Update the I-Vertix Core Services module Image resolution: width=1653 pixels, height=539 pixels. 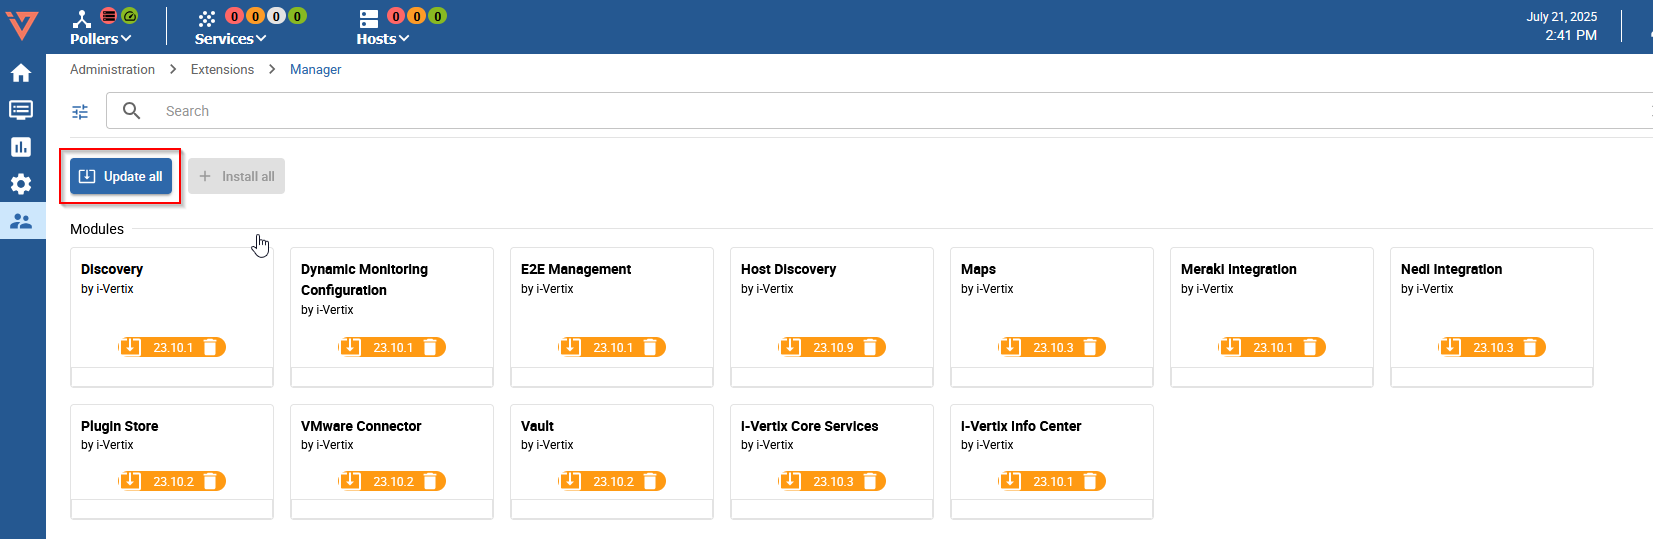pos(791,481)
